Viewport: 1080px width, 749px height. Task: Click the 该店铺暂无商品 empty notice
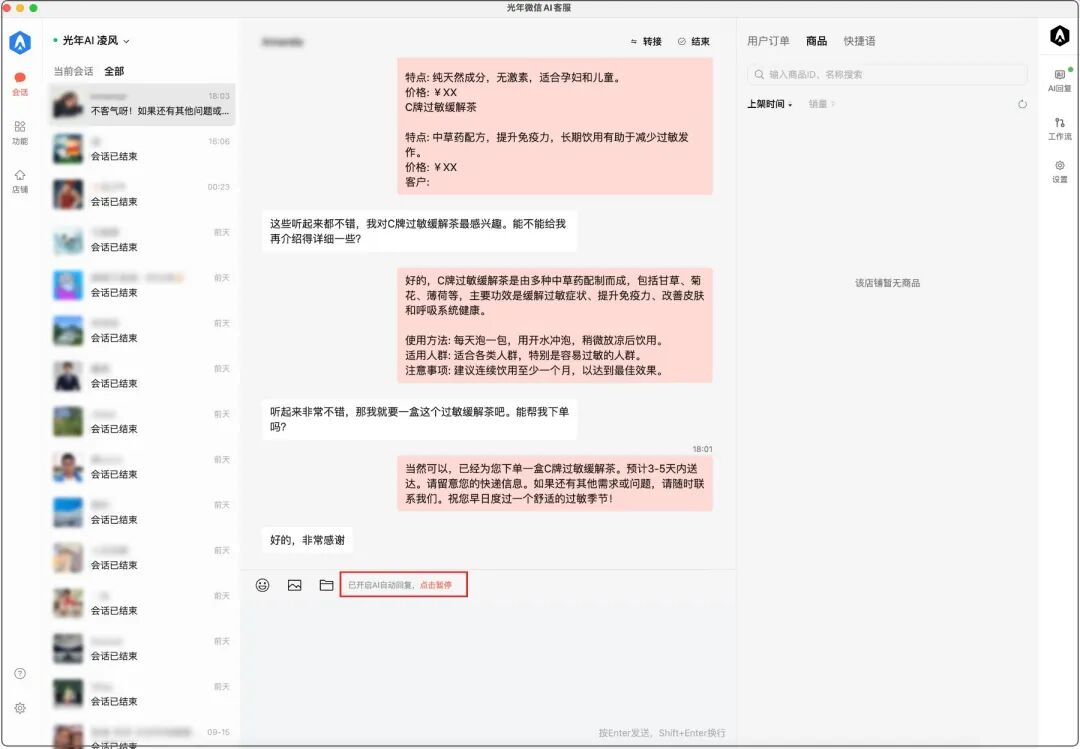click(x=887, y=283)
